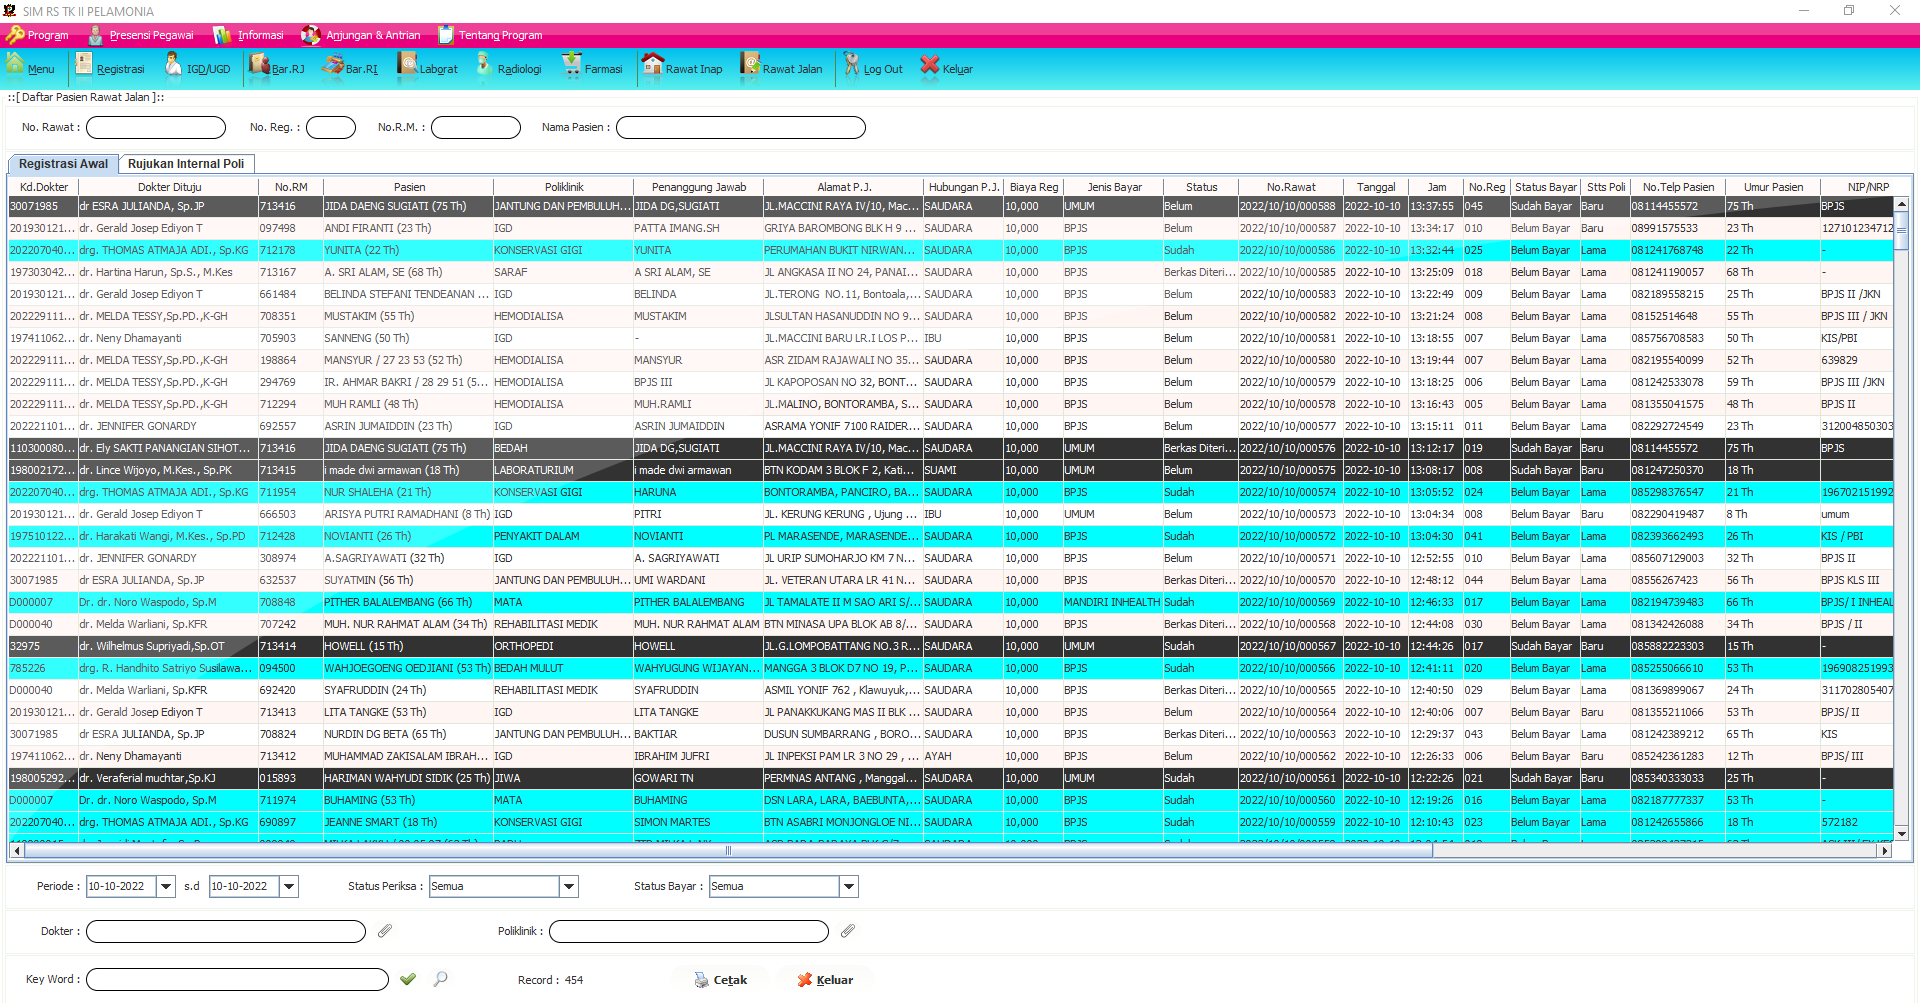Click the magnifier search icon near Key Word
Screen dimensions: 1920x1003
pos(441,979)
